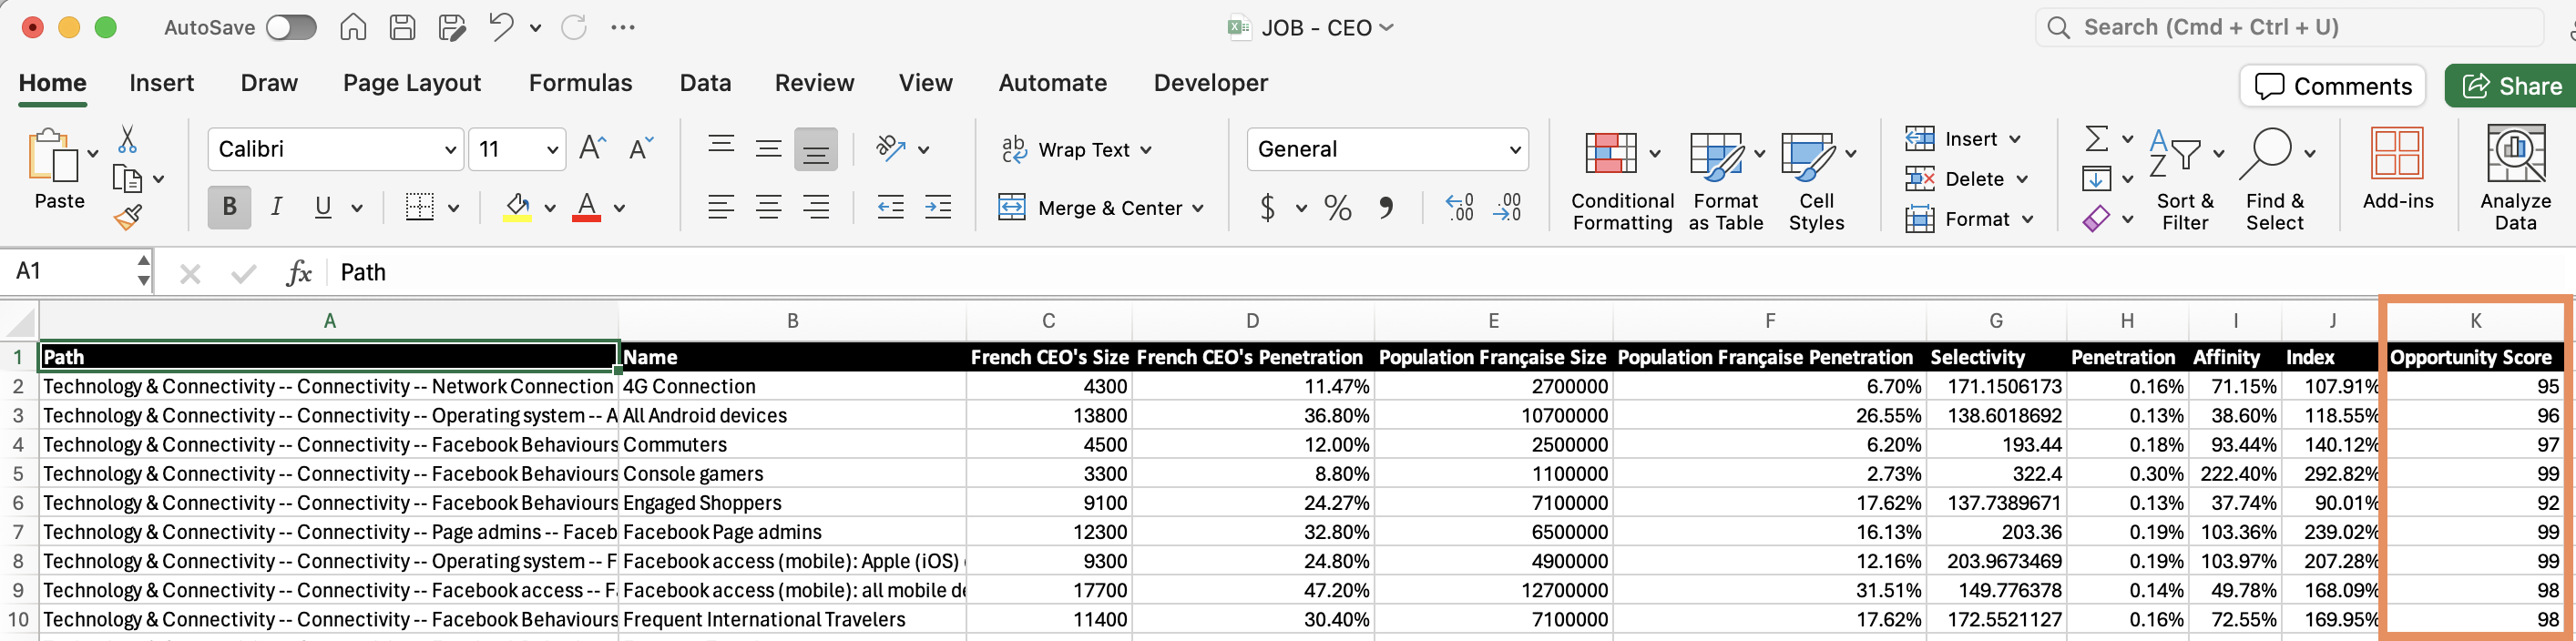Toggle Bold formatting
This screenshot has width=2576, height=641.
pyautogui.click(x=229, y=207)
